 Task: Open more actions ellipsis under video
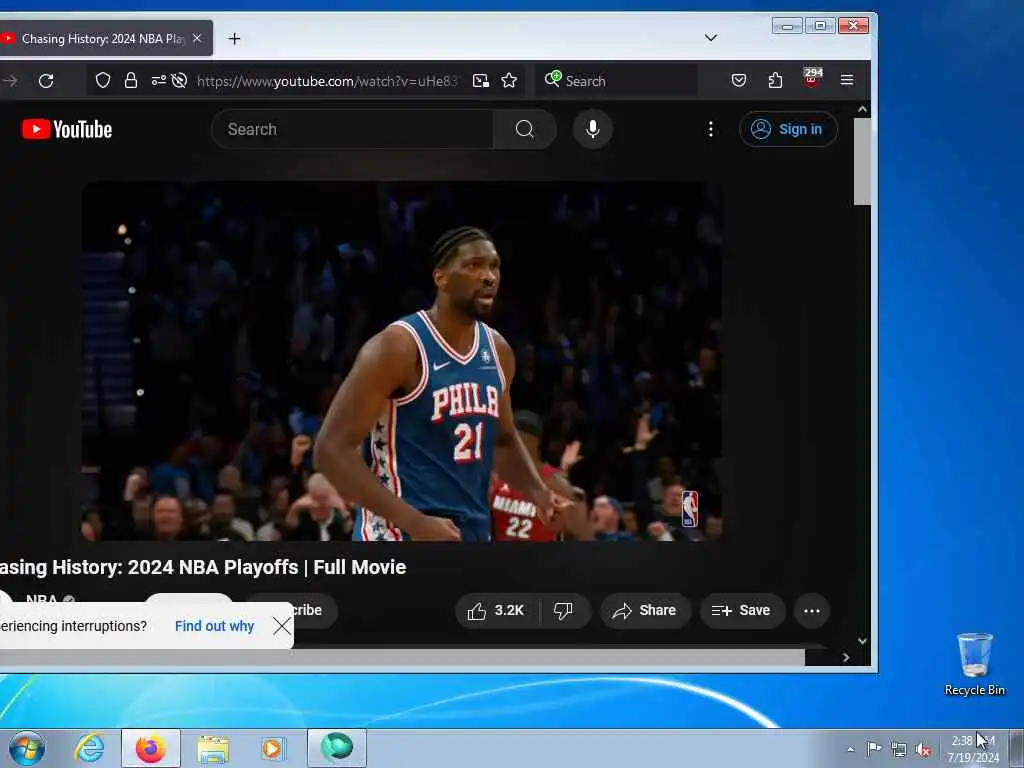point(812,611)
